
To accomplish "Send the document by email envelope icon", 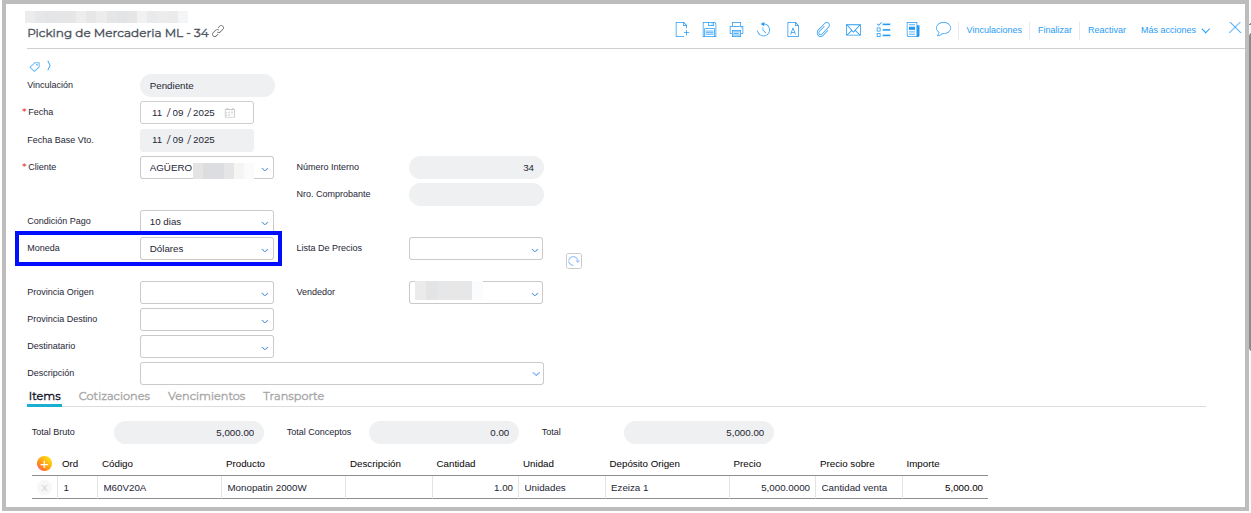I will [853, 30].
